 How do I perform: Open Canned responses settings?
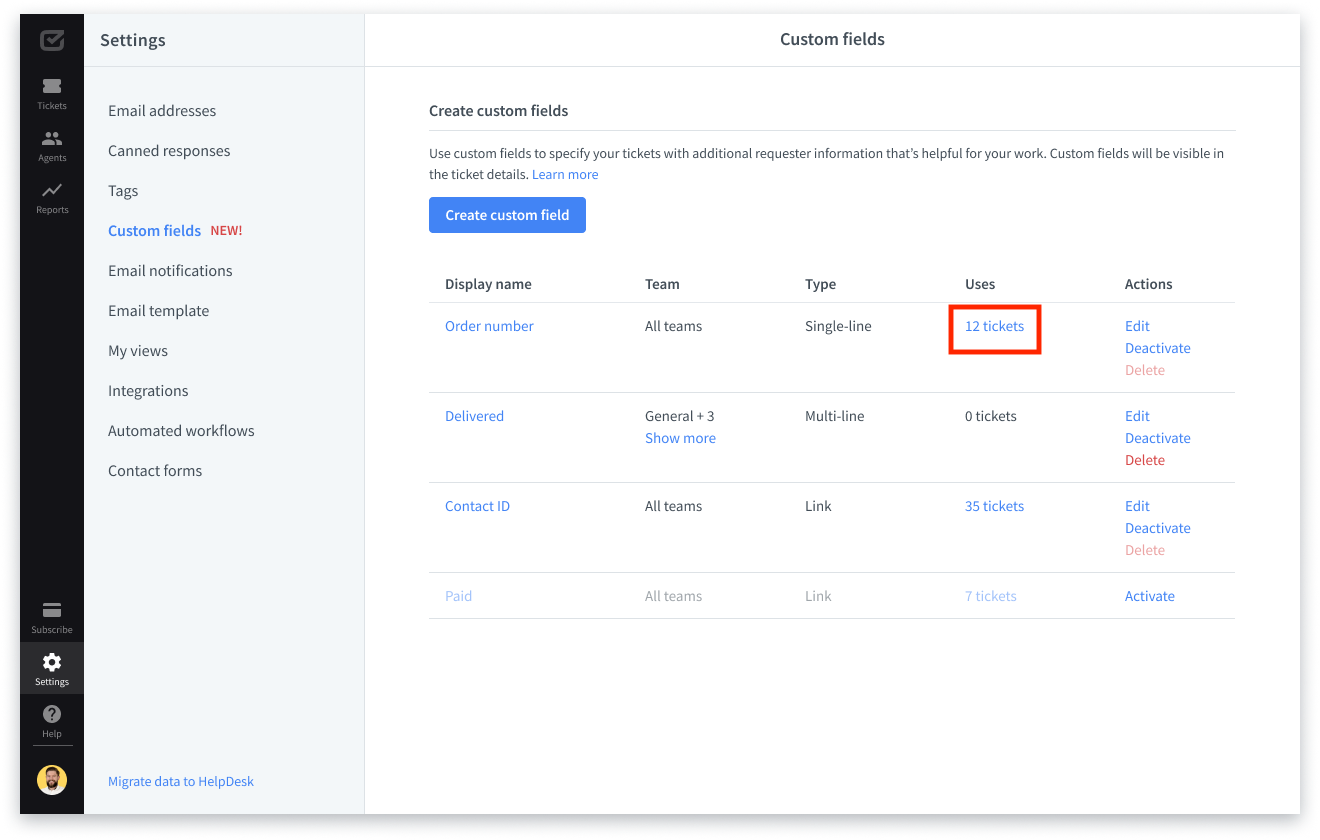point(169,151)
